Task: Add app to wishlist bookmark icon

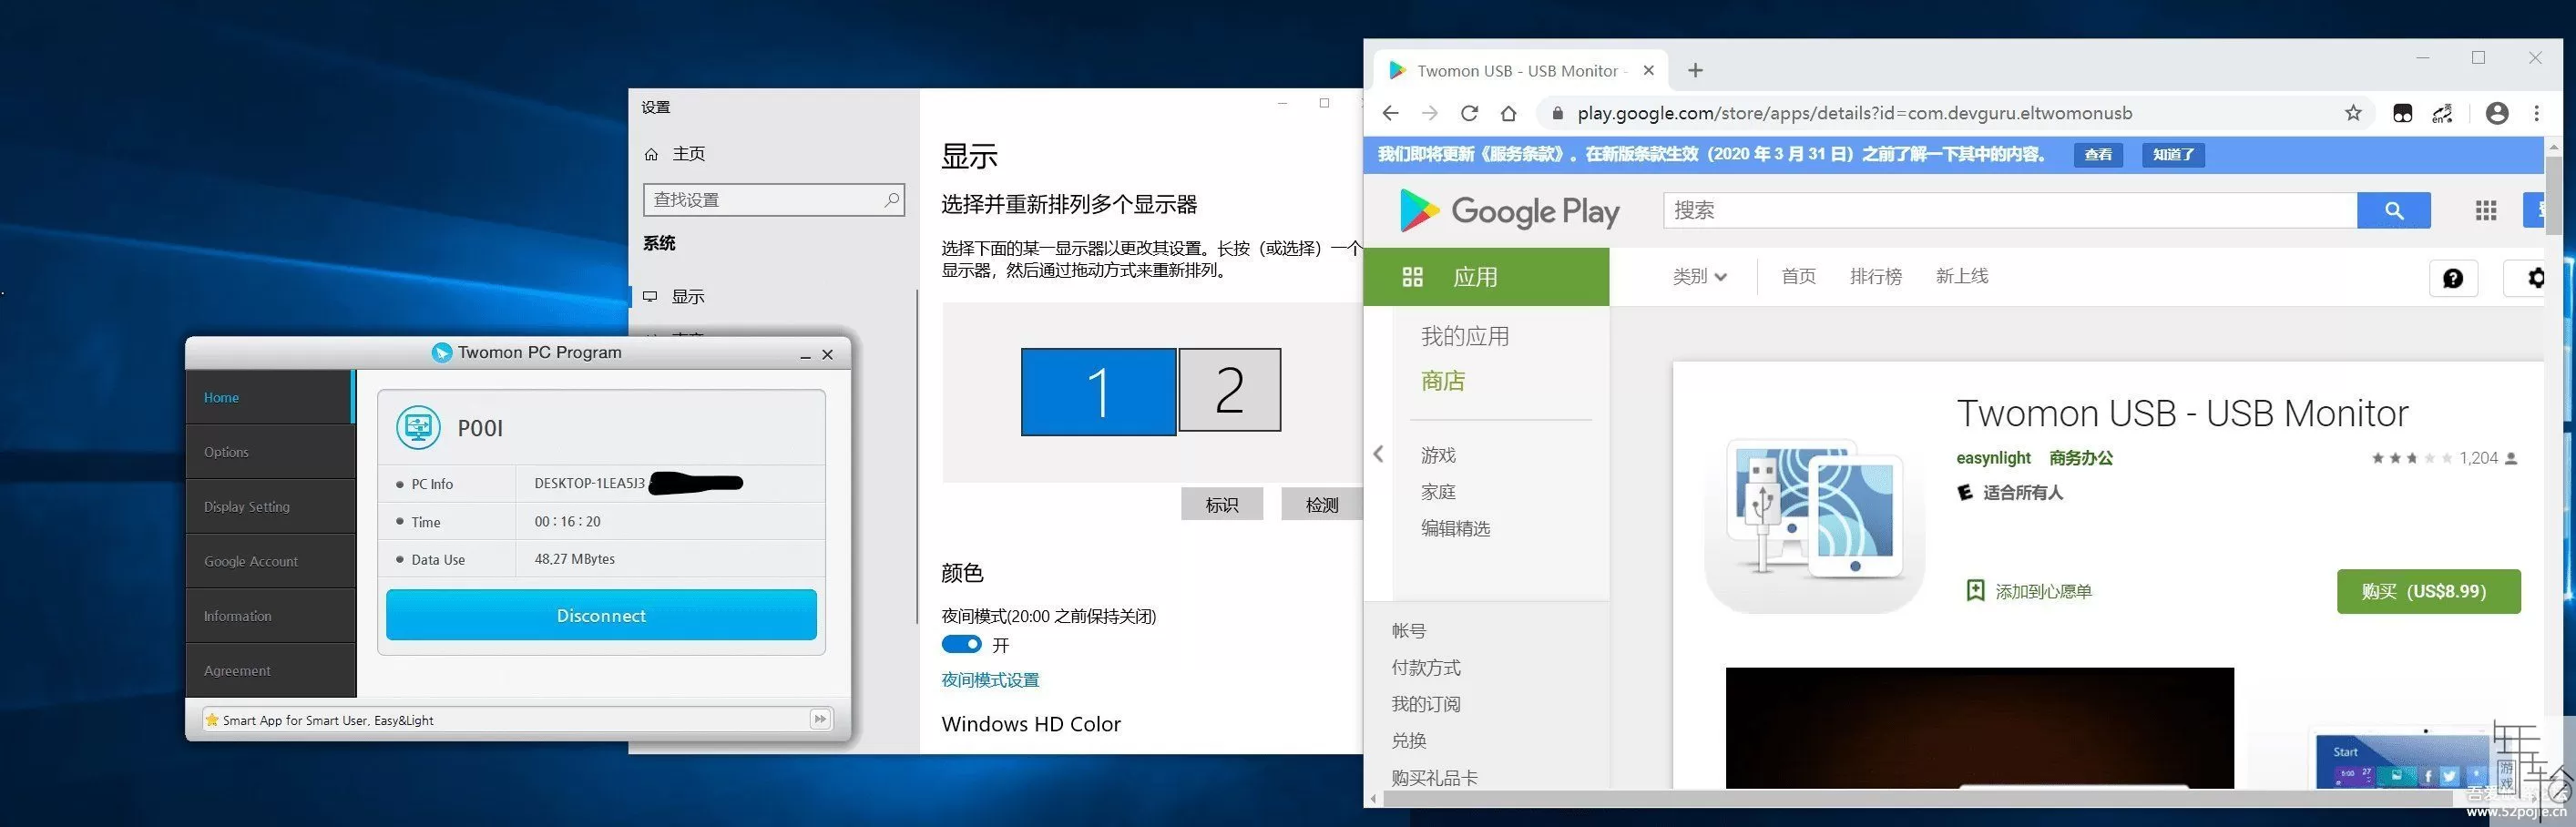Action: tap(1975, 590)
